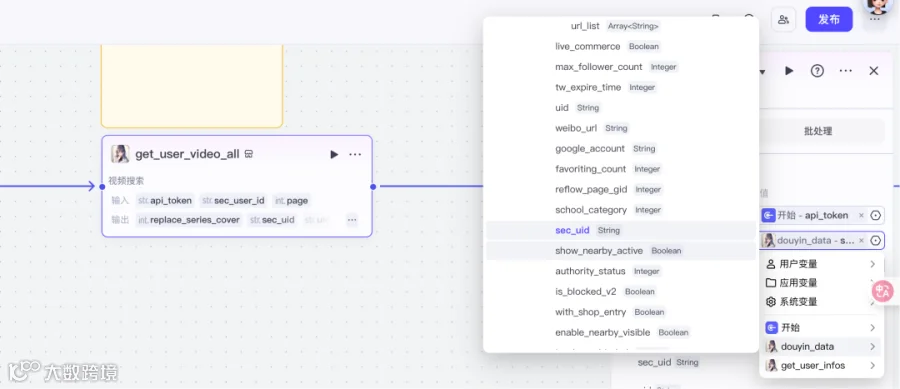The height and width of the screenshot is (389, 900).
Task: Pick show_nearby_active Boolean from list
Action: tap(620, 251)
